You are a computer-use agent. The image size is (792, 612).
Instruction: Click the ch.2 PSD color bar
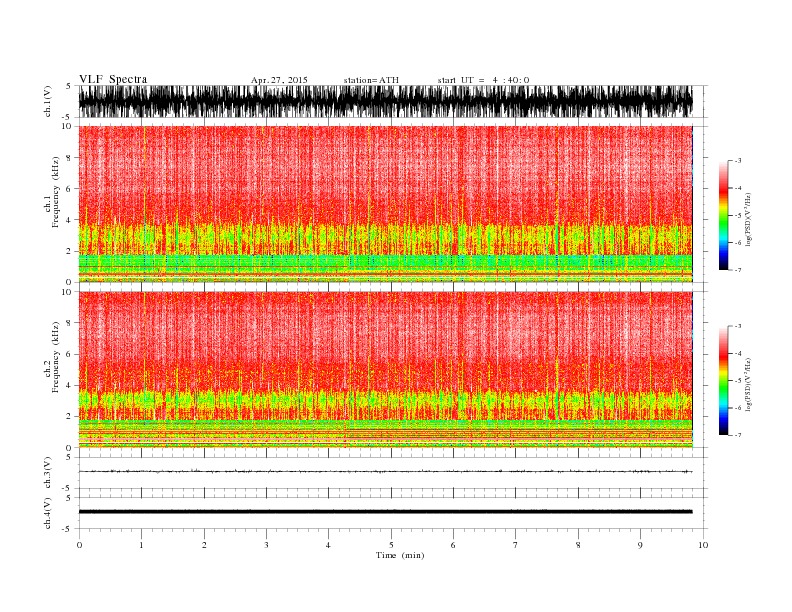[x=723, y=381]
